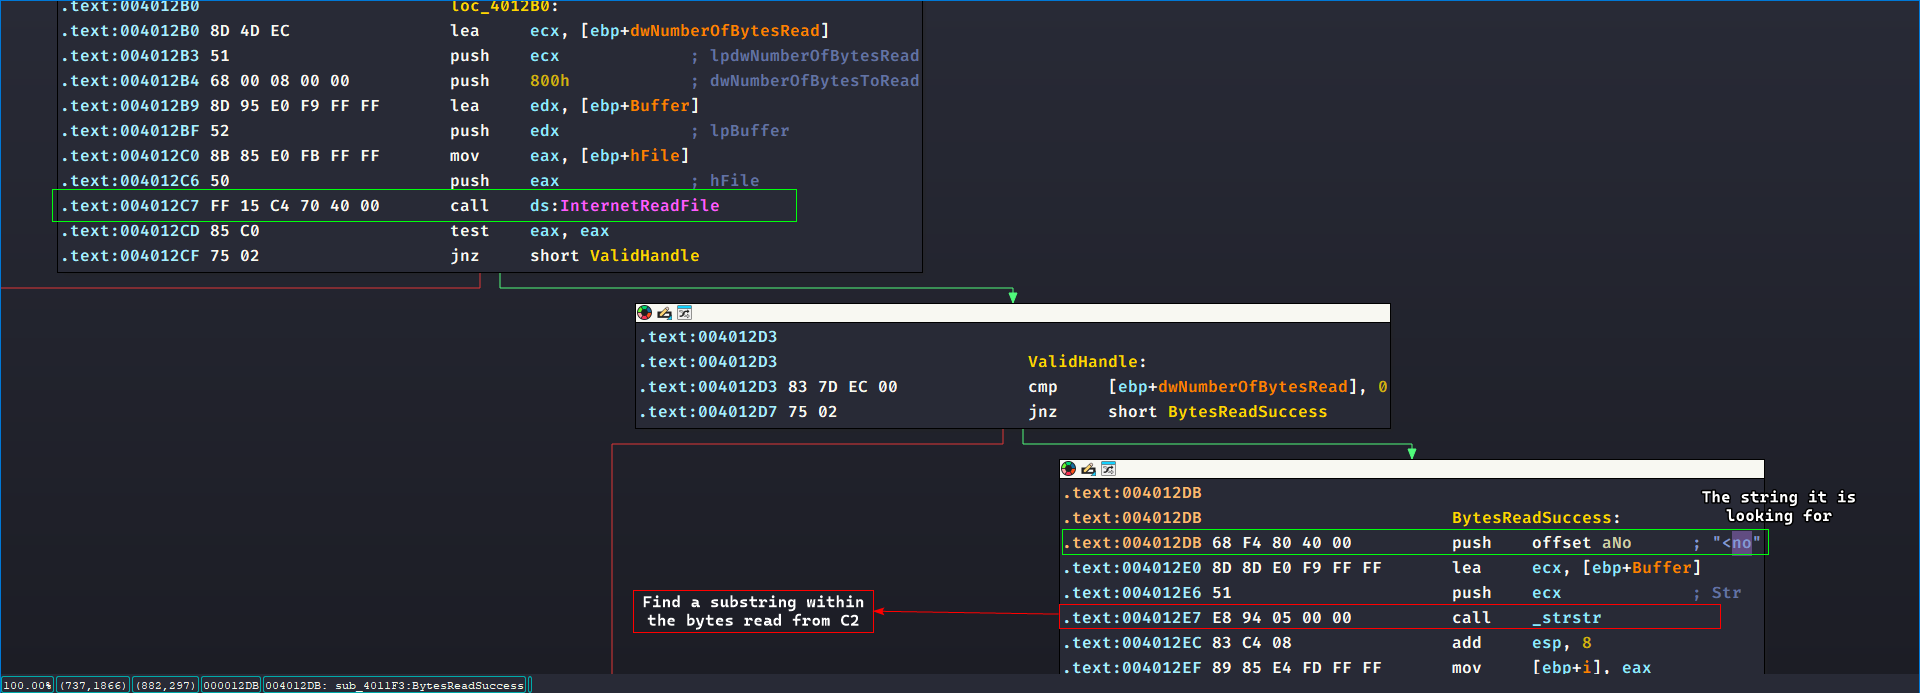Screen dimensions: 1920x693
Task: Select the "Find a substring" annotation box
Action: coord(753,611)
